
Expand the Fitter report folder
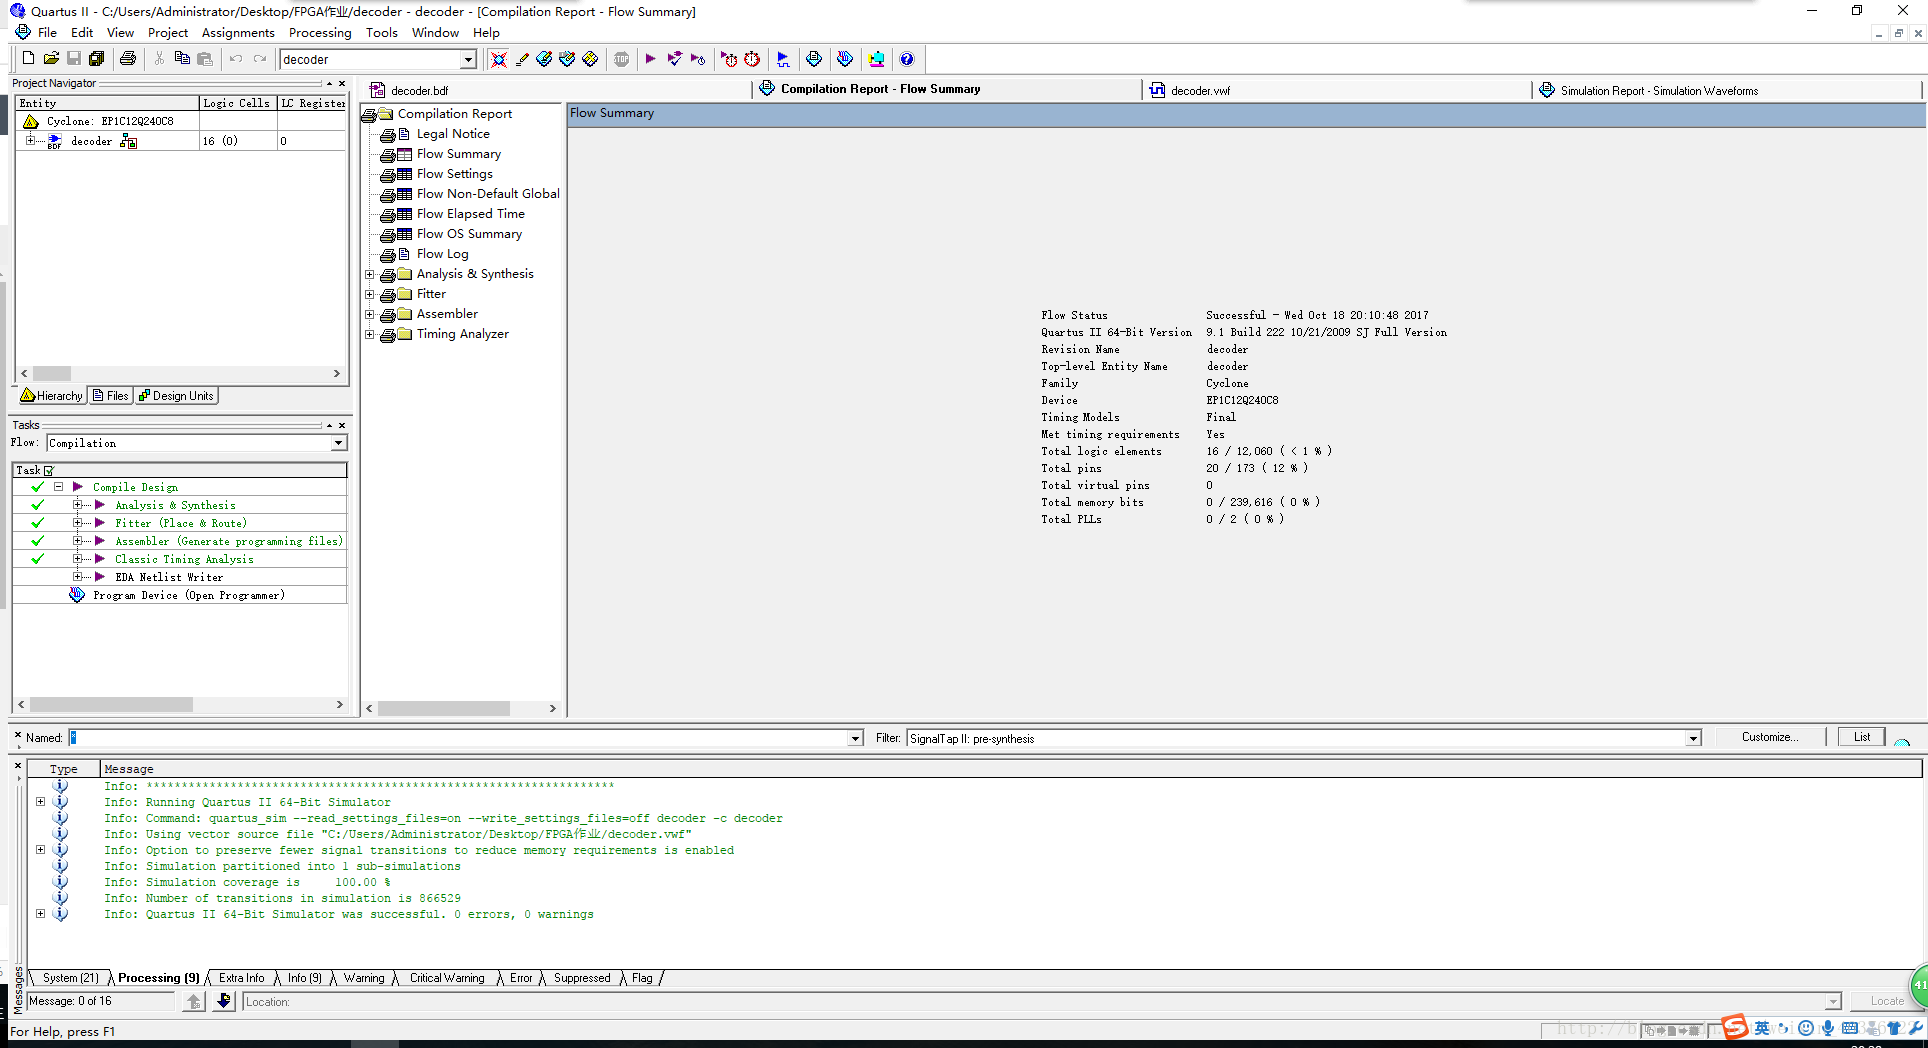[369, 294]
